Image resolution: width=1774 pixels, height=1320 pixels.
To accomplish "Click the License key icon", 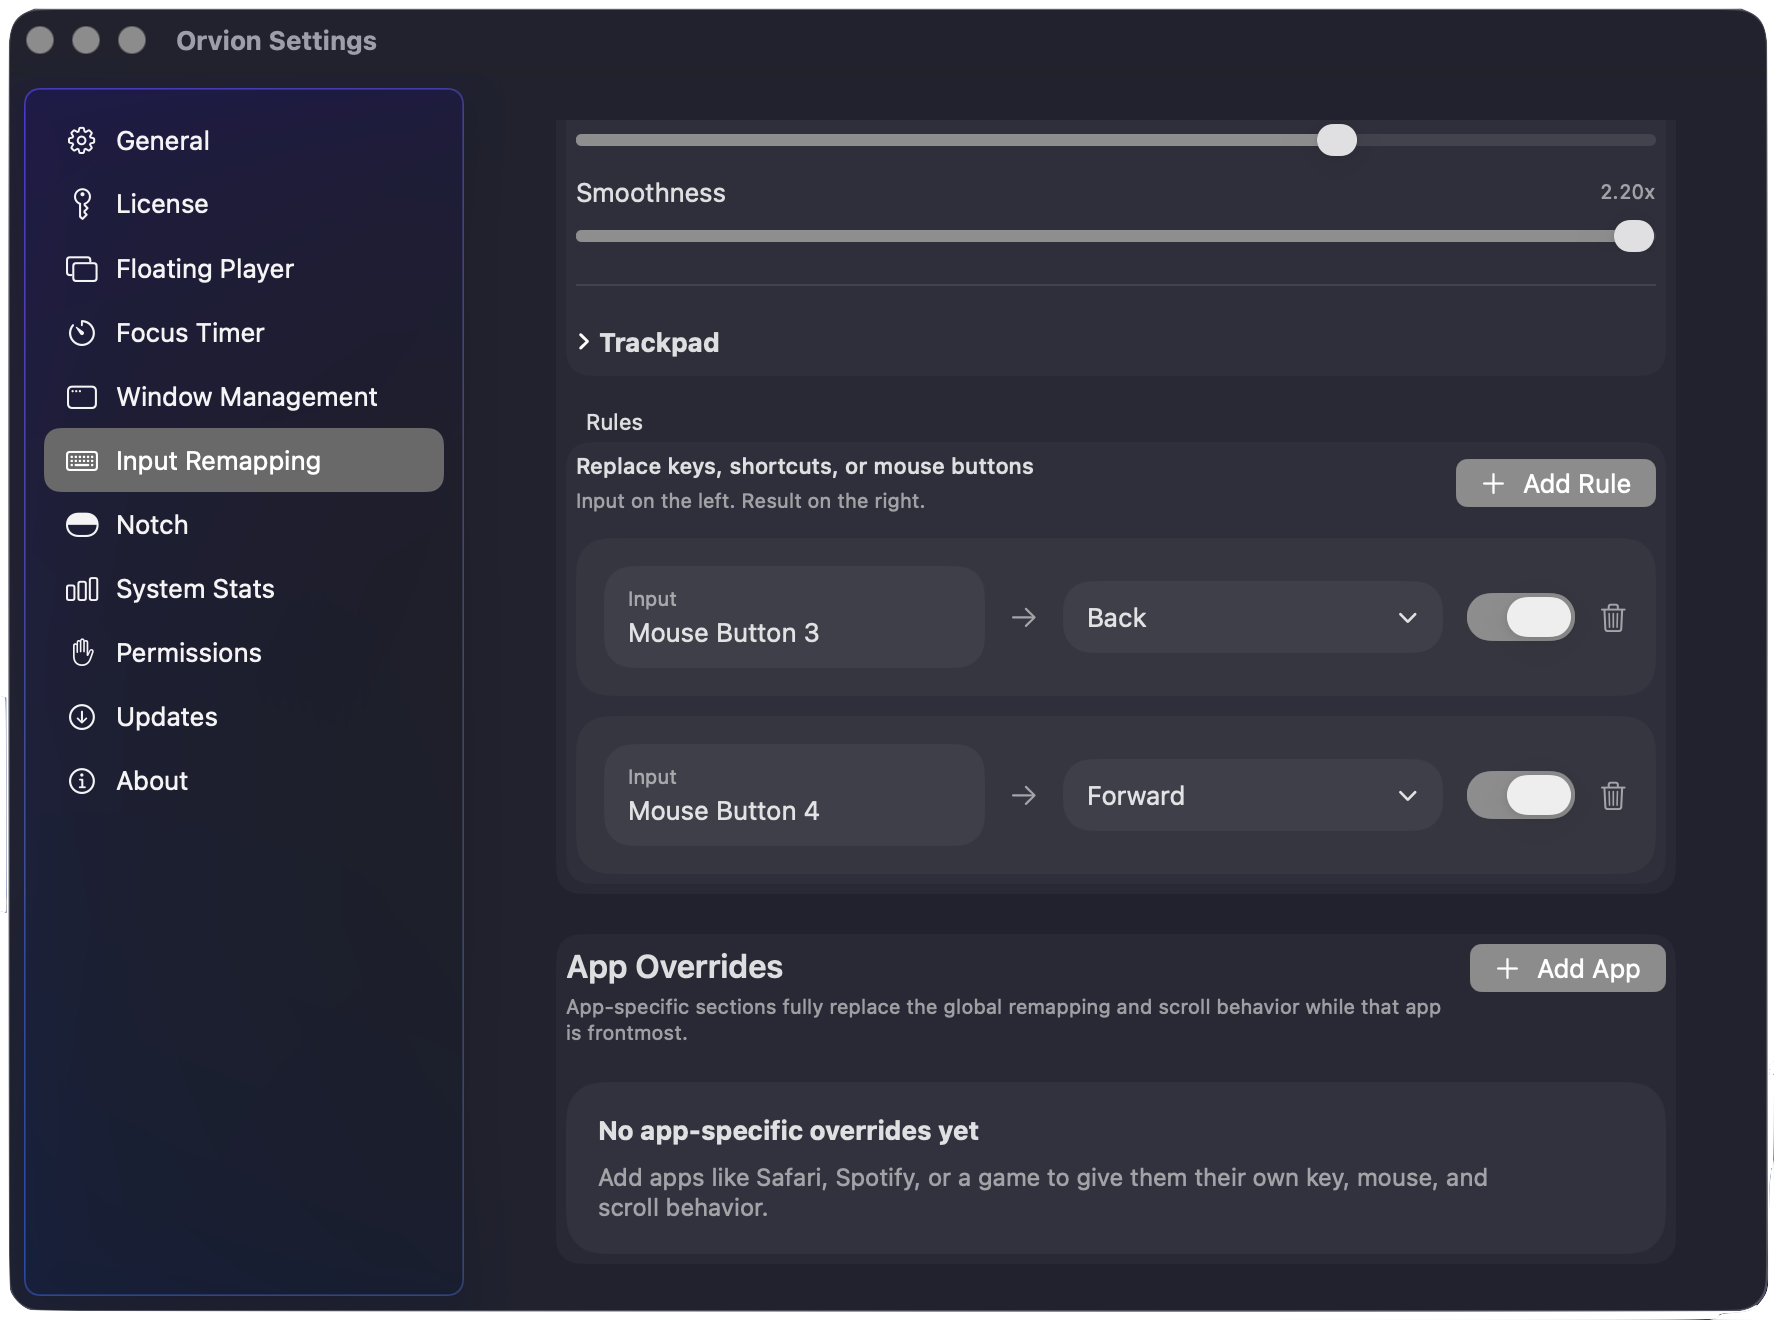I will (x=82, y=204).
